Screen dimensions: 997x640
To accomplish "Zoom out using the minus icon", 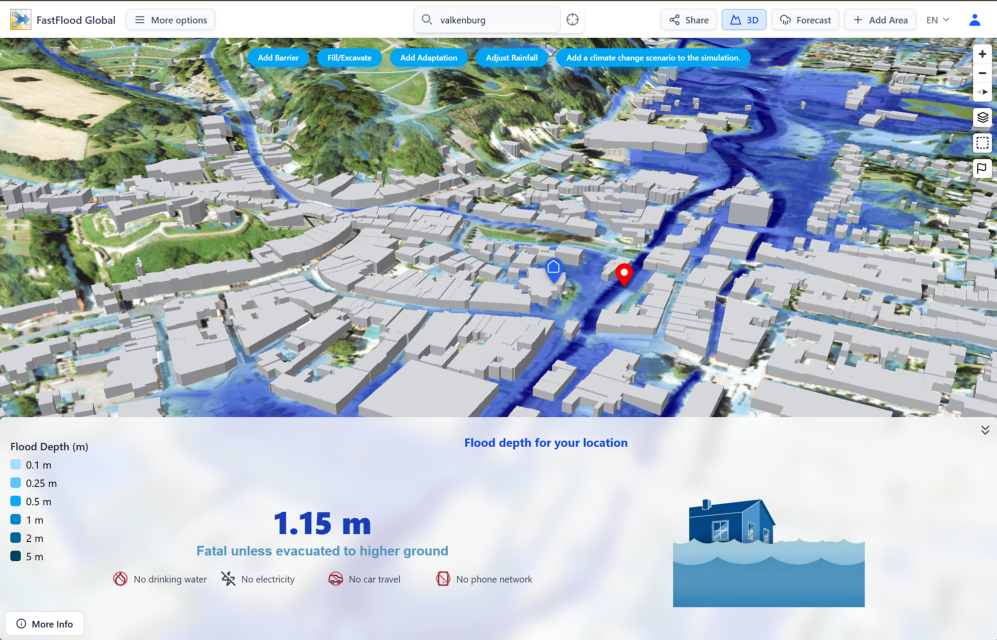I will (x=982, y=72).
